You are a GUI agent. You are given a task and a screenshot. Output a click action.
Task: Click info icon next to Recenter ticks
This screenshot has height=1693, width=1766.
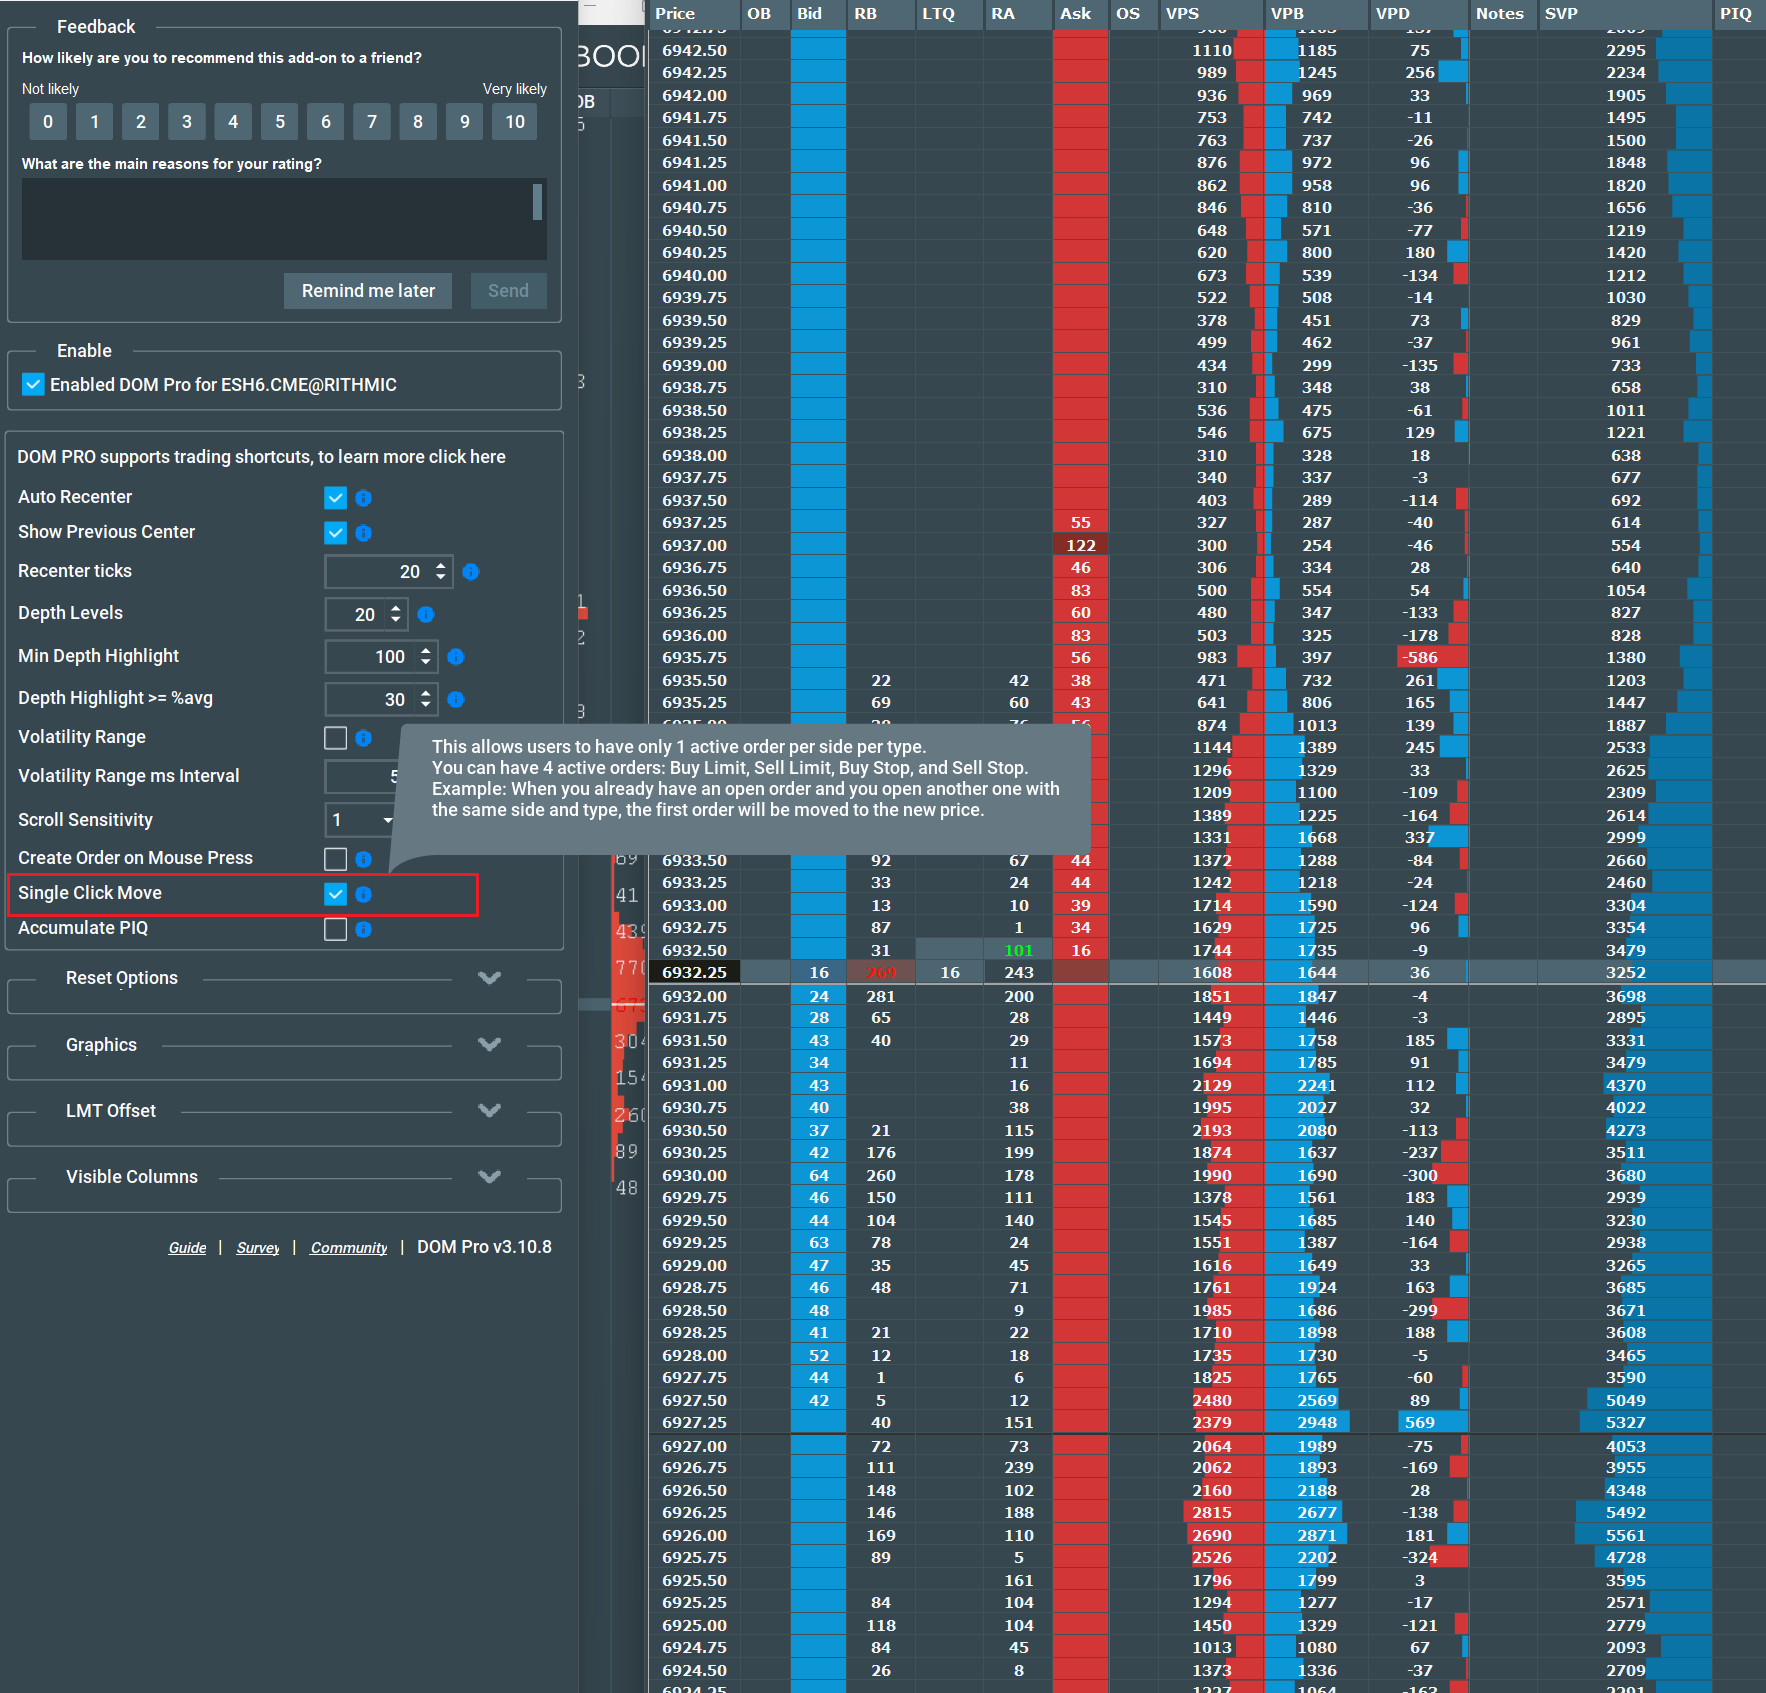click(471, 572)
